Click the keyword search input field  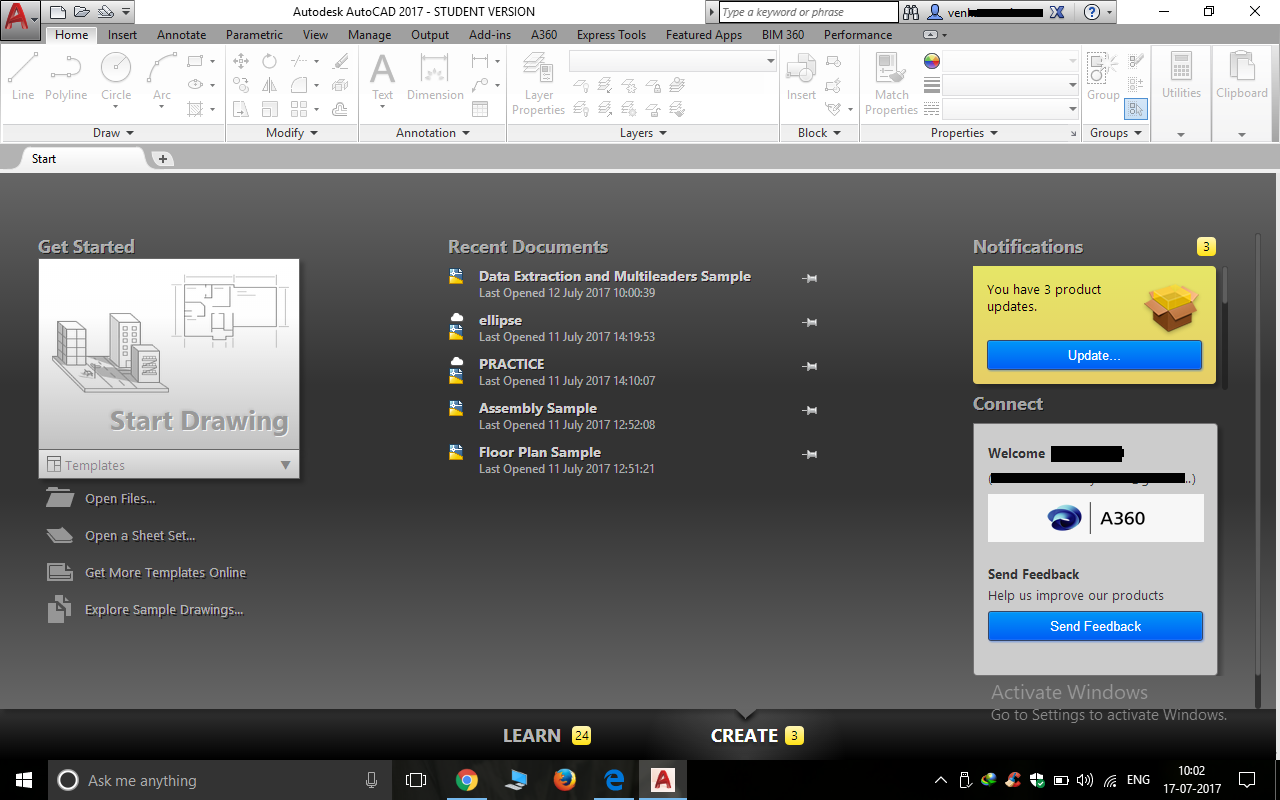tap(808, 12)
